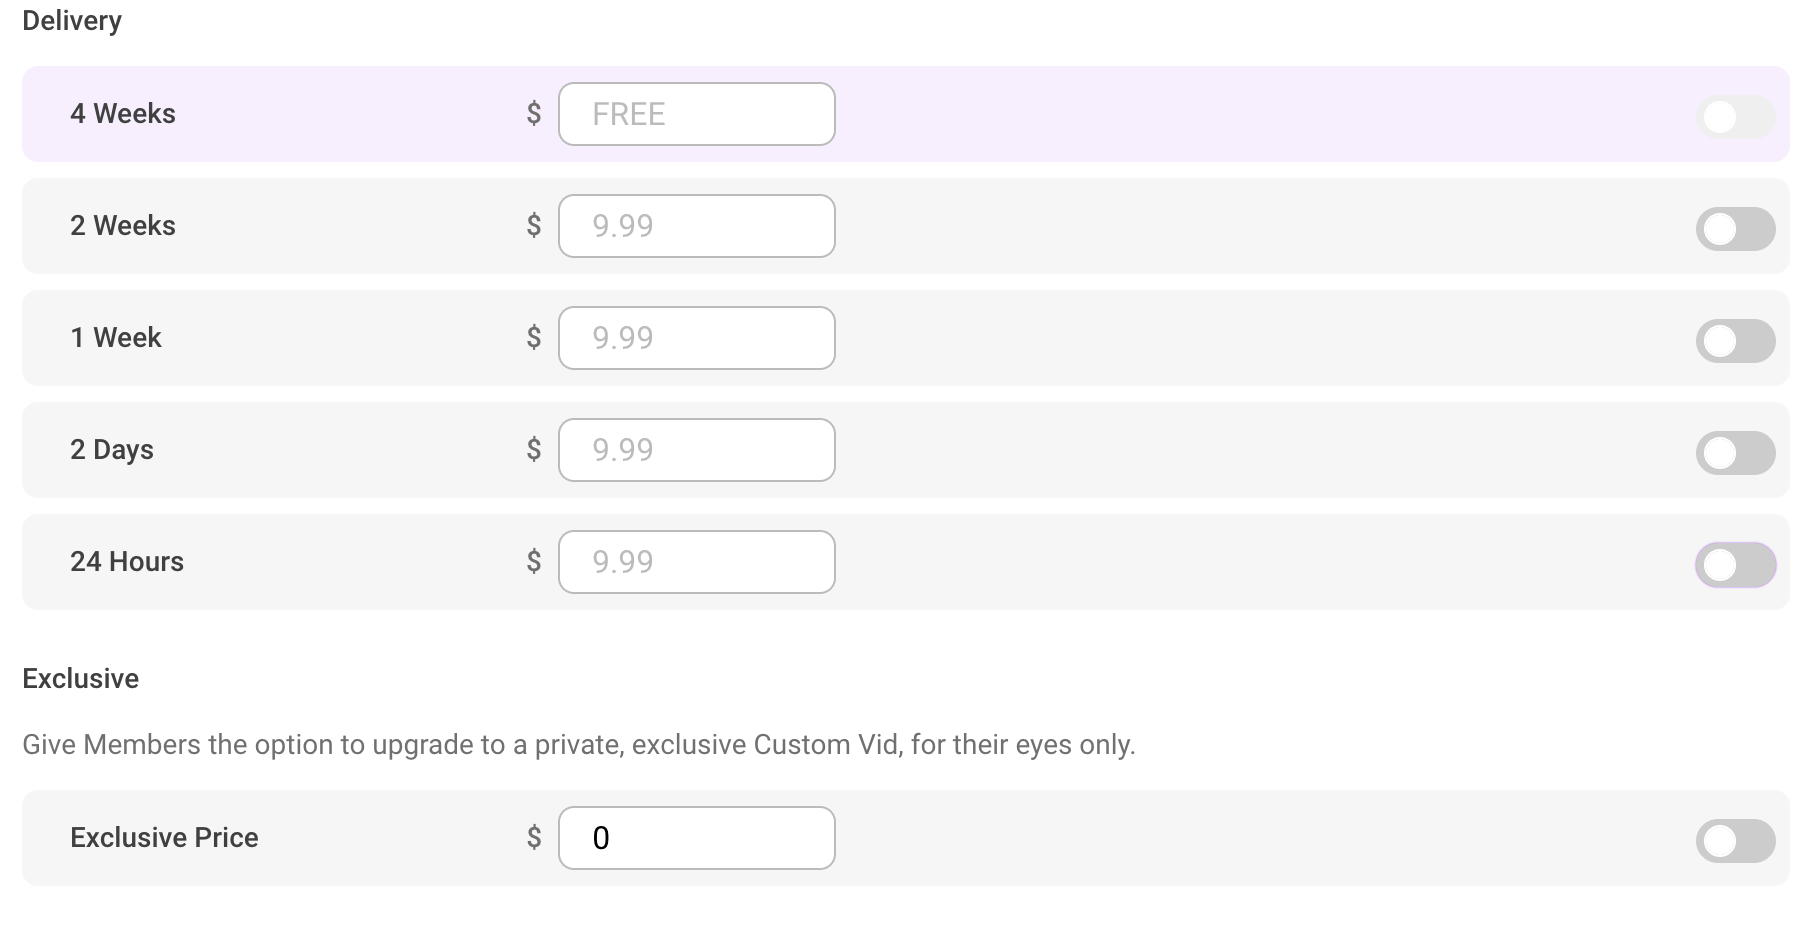Image resolution: width=1818 pixels, height=928 pixels.
Task: Focus the Exclusive Price input field
Action: coord(696,838)
